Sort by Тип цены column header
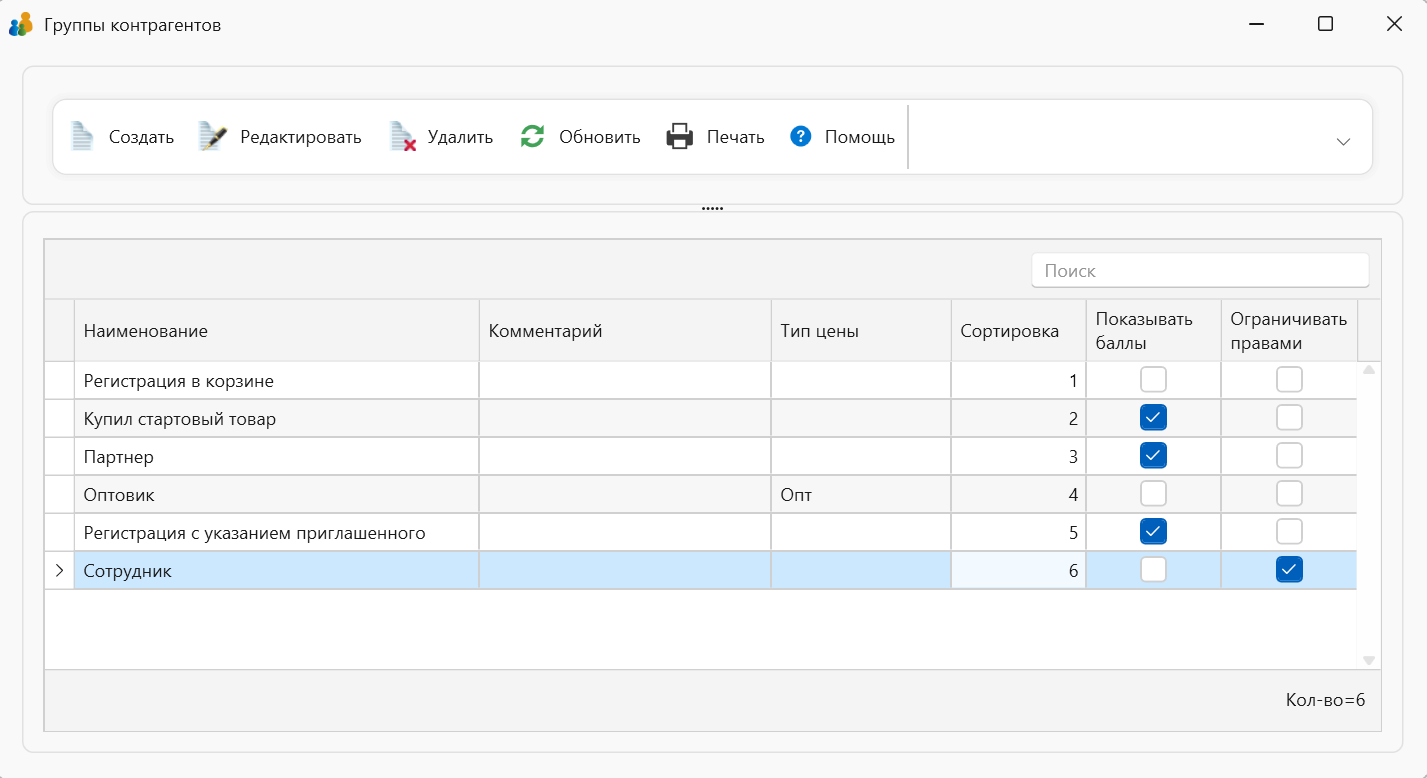 (861, 331)
